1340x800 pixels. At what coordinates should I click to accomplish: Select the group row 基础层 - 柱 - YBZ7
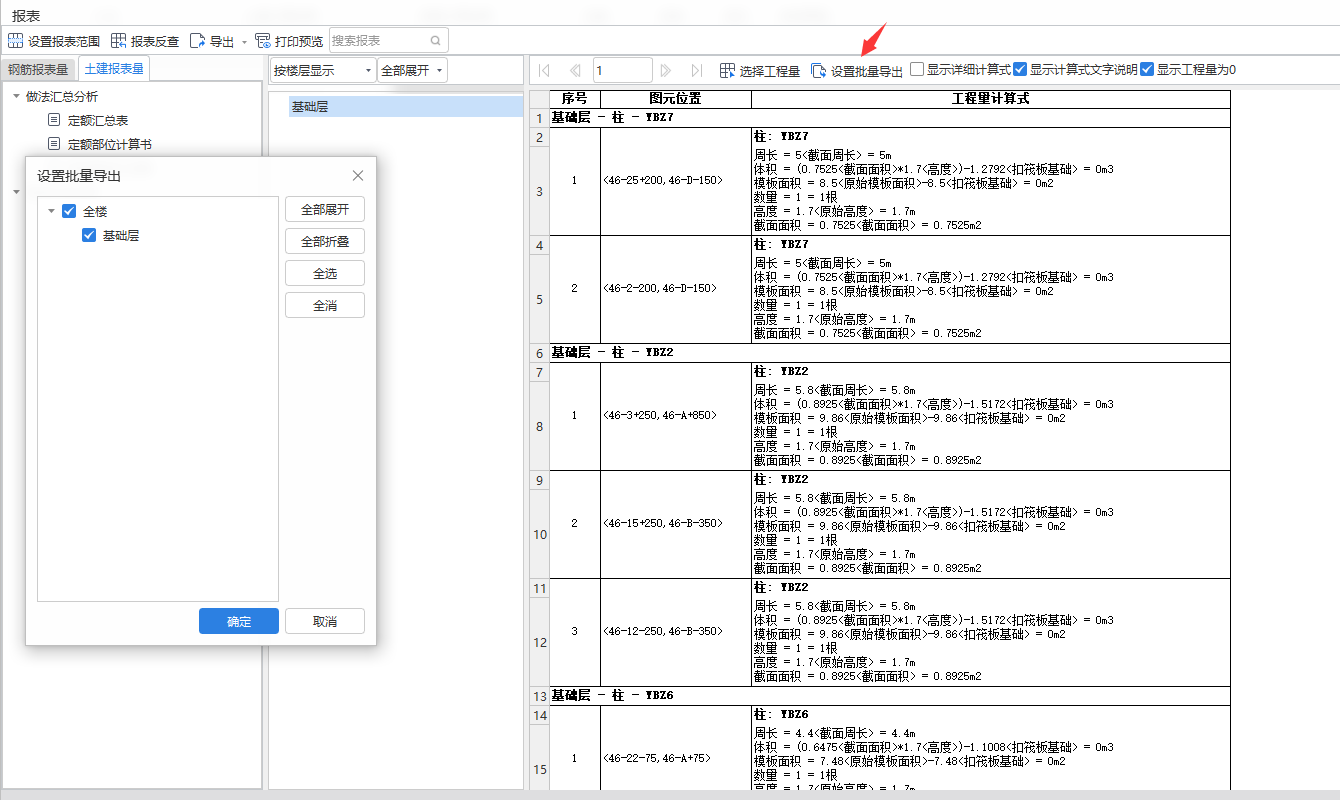[x=889, y=118]
